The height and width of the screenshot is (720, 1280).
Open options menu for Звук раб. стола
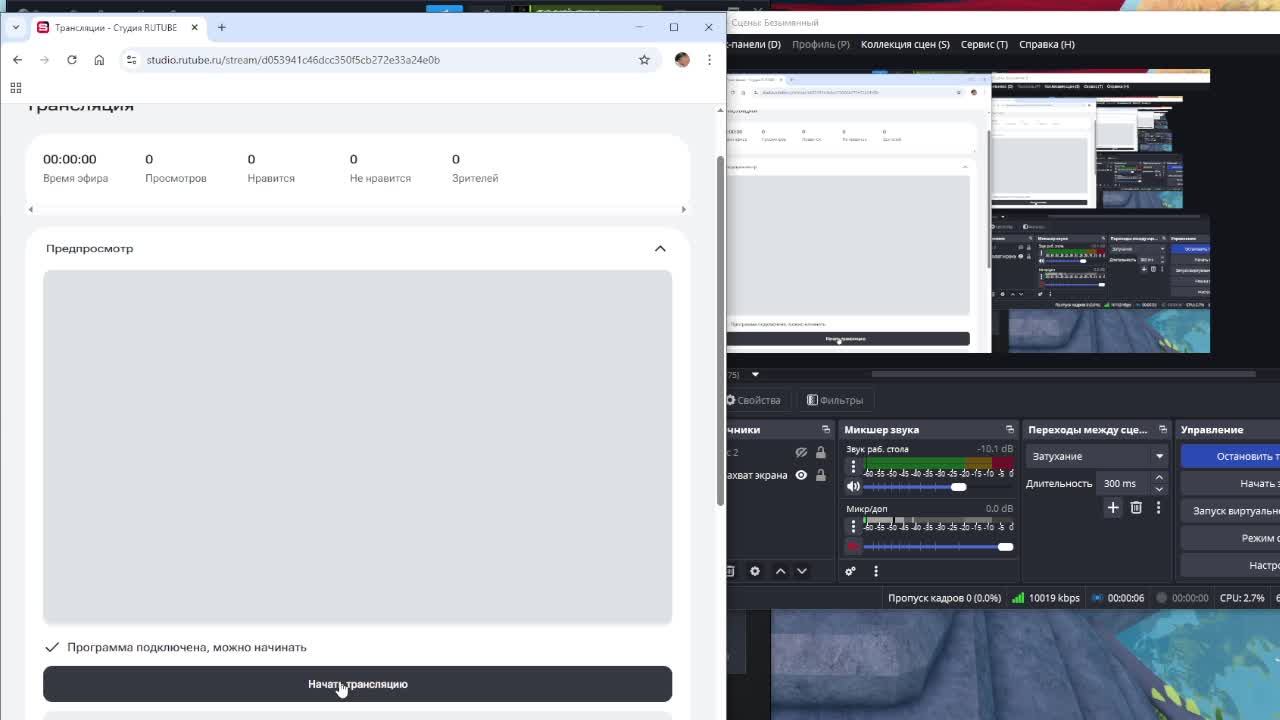point(853,466)
